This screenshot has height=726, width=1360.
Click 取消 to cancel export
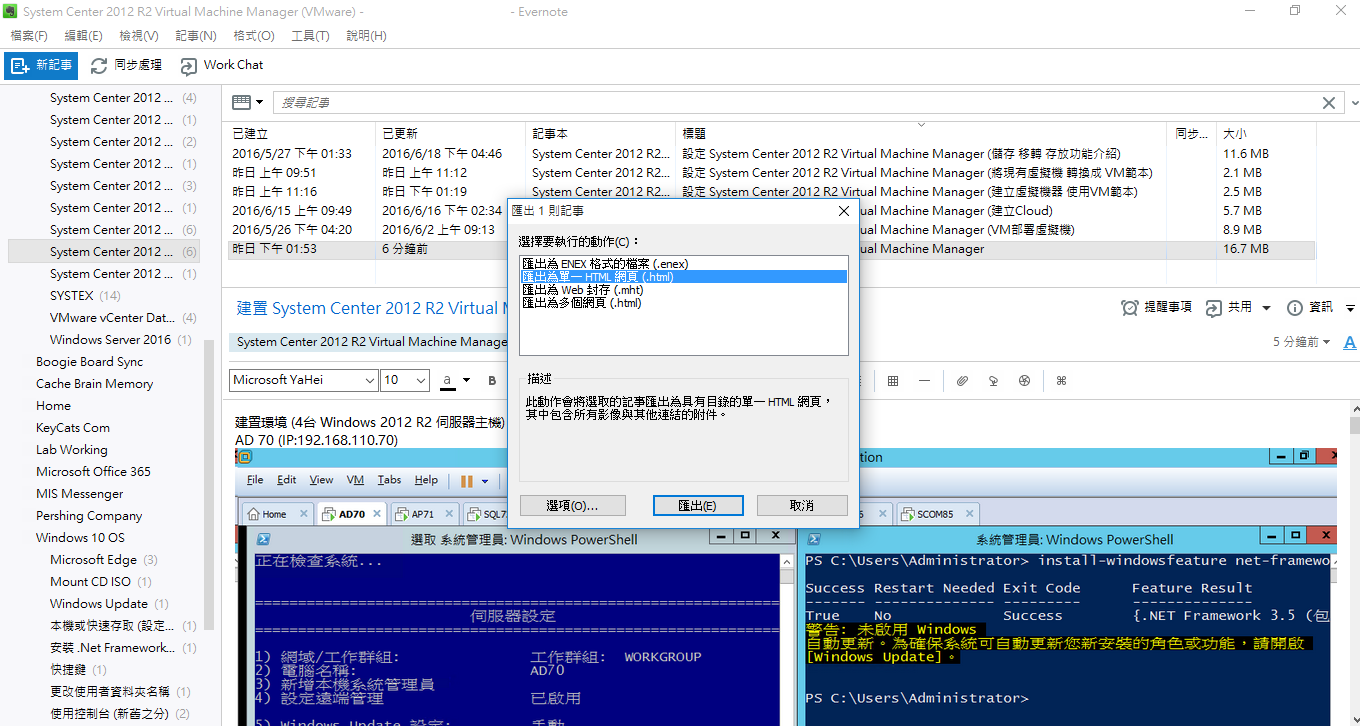coord(802,506)
